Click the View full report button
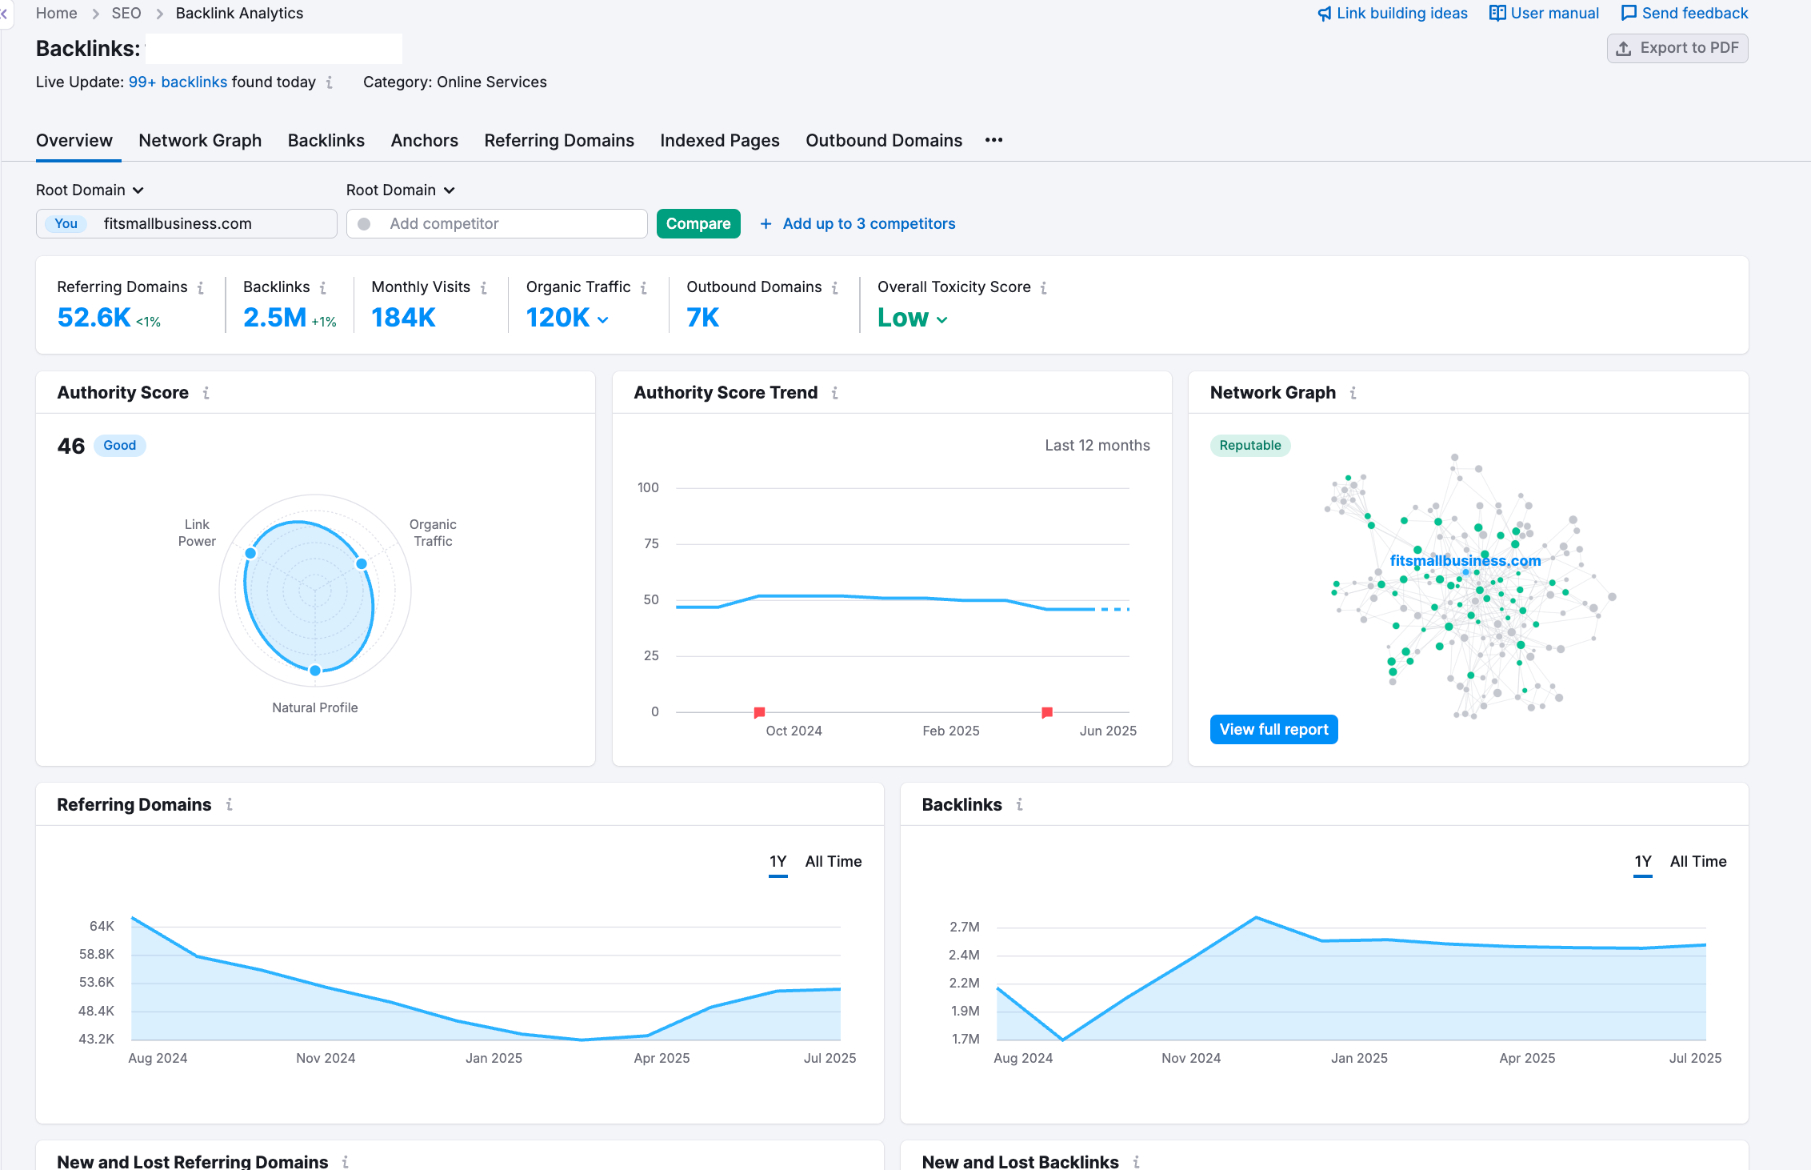Image resolution: width=1811 pixels, height=1170 pixels. coord(1273,730)
